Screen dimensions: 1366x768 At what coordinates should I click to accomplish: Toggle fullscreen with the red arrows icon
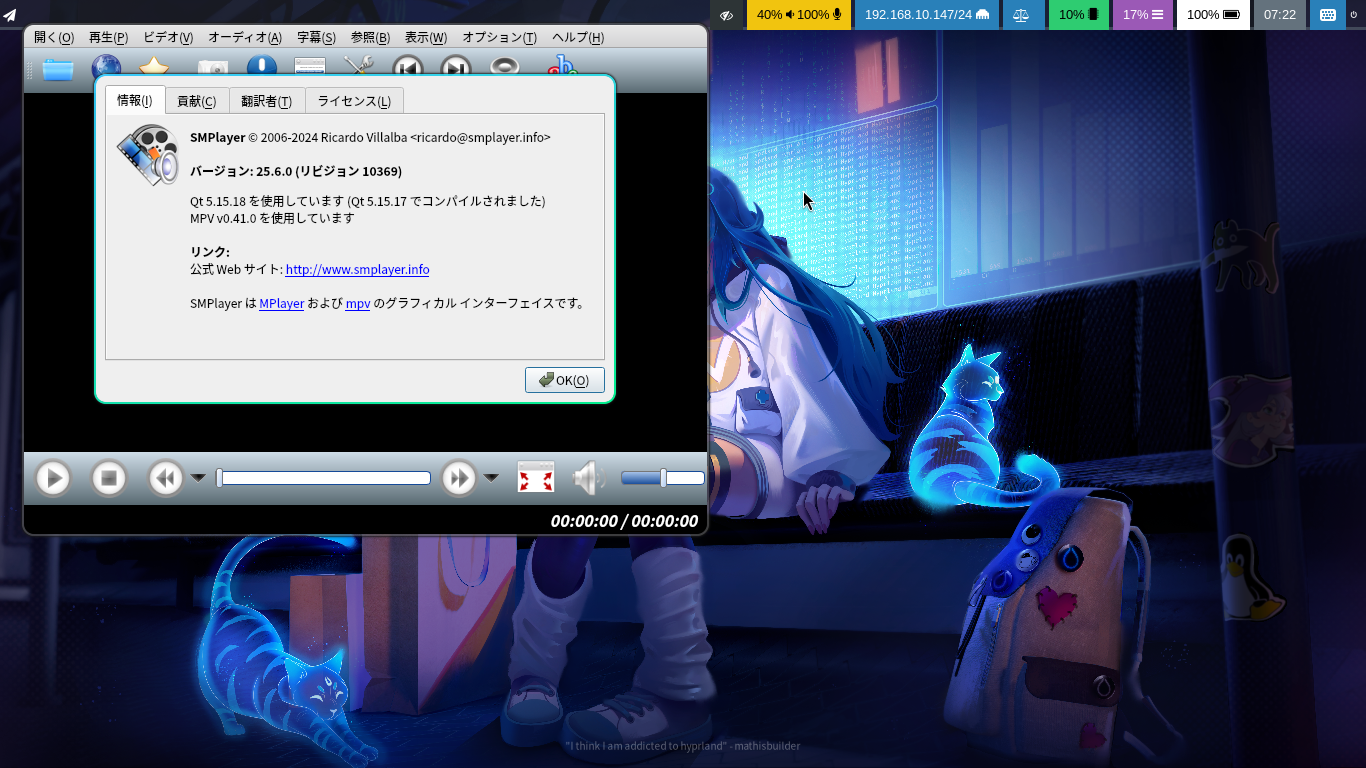point(536,478)
